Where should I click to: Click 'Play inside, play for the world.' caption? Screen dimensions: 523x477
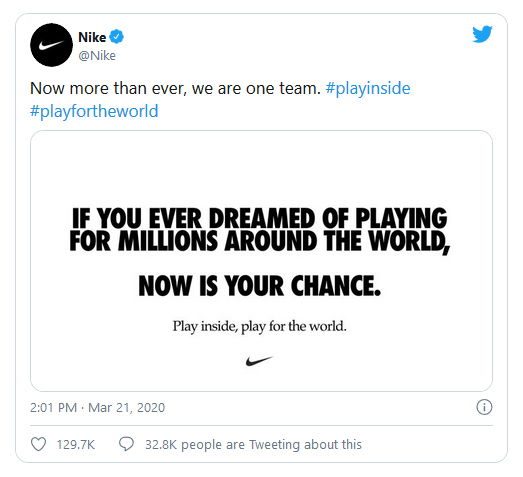(x=259, y=326)
